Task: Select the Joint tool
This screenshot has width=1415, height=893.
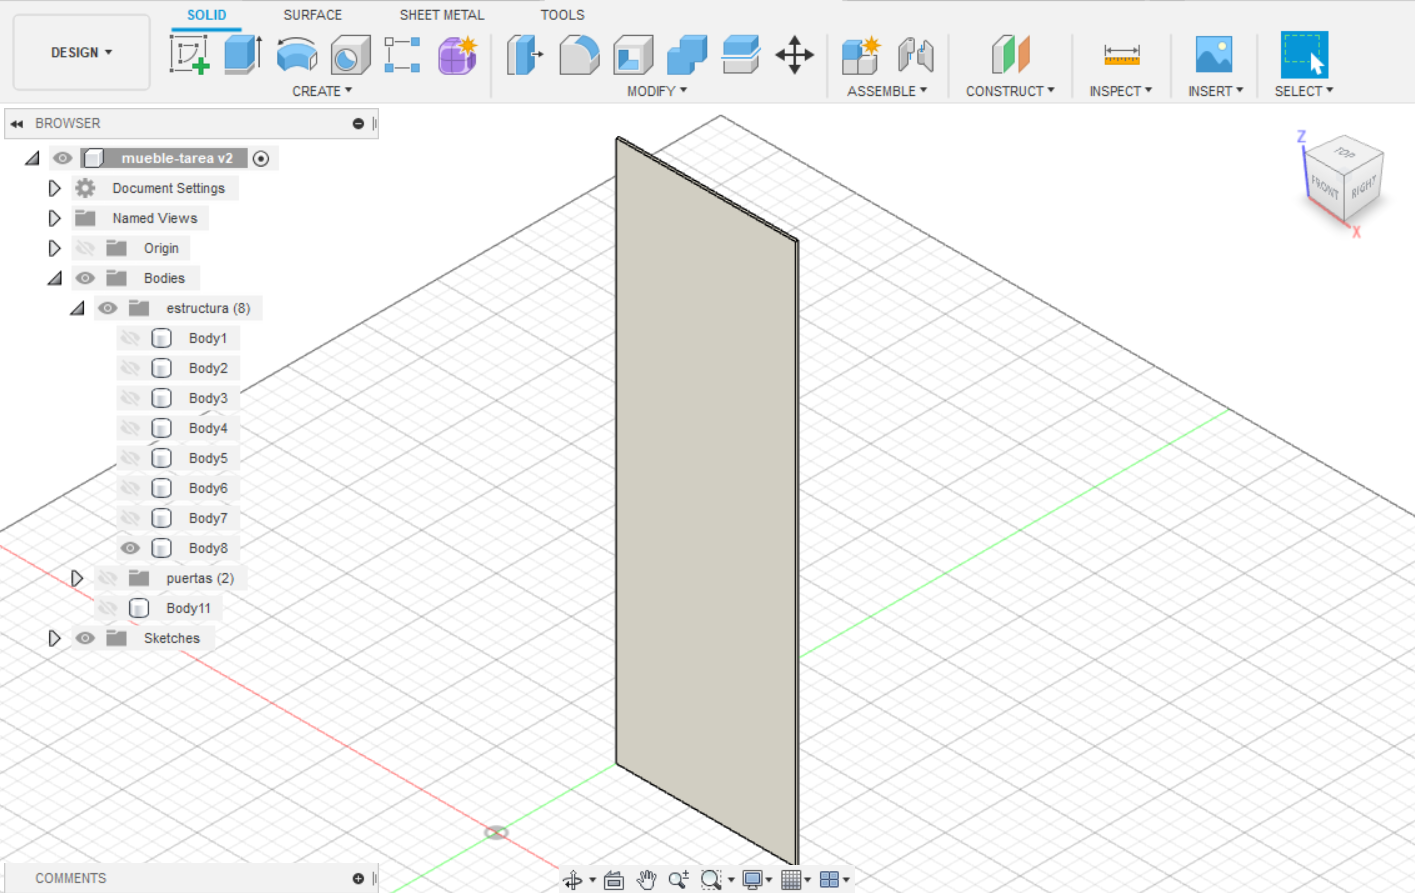Action: pos(915,55)
